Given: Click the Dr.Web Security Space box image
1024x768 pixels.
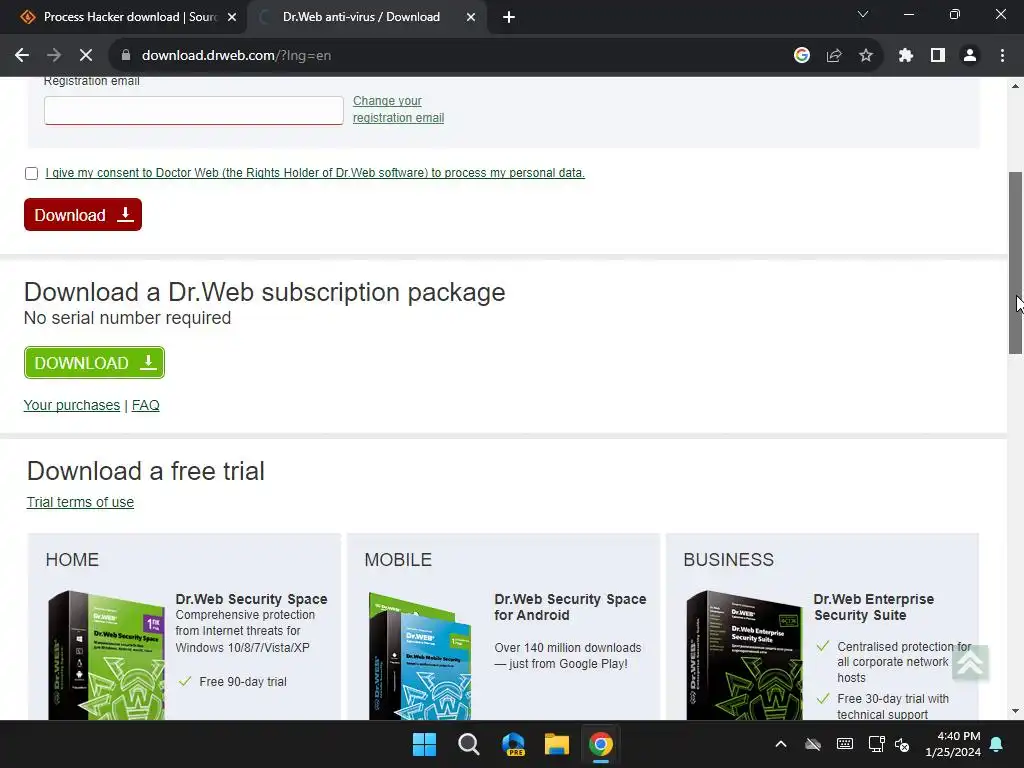Looking at the screenshot, I should click(106, 655).
